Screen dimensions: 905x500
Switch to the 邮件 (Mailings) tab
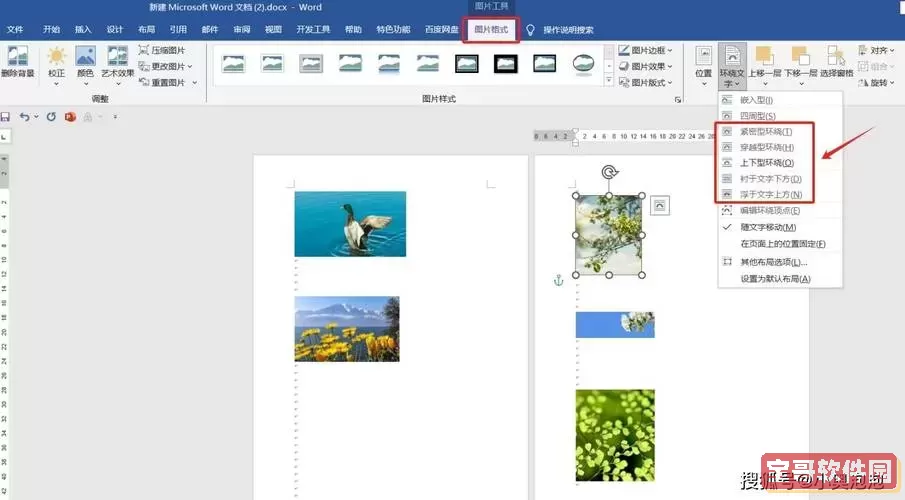(210, 29)
